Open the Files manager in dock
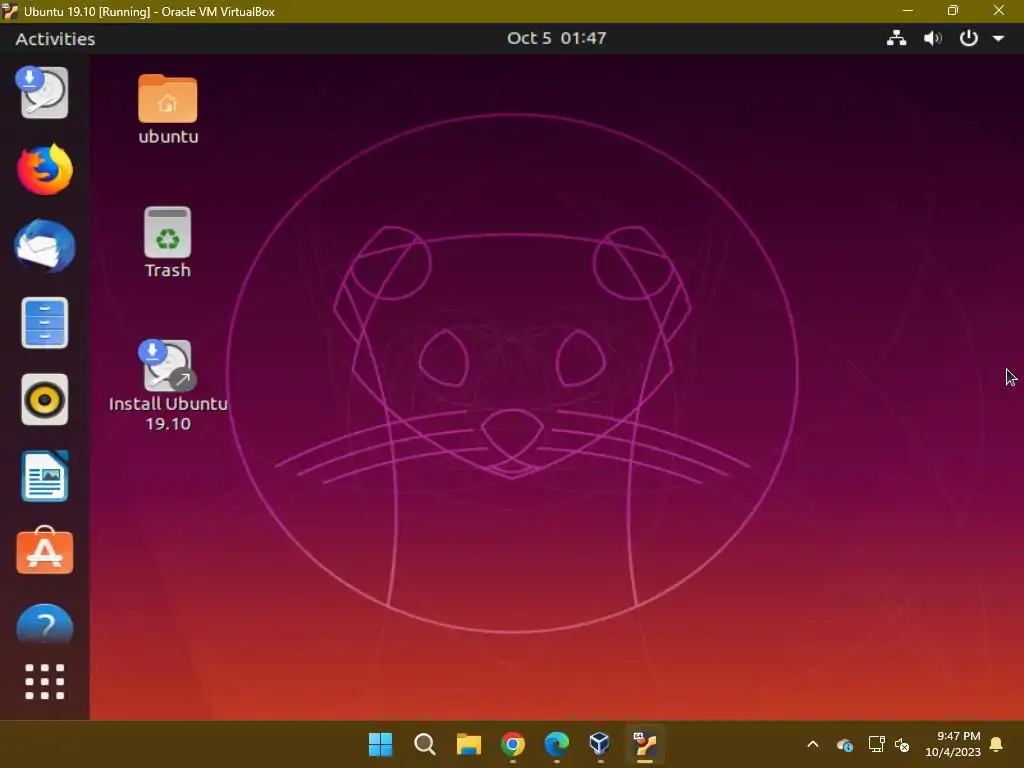This screenshot has width=1024, height=768. click(44, 323)
